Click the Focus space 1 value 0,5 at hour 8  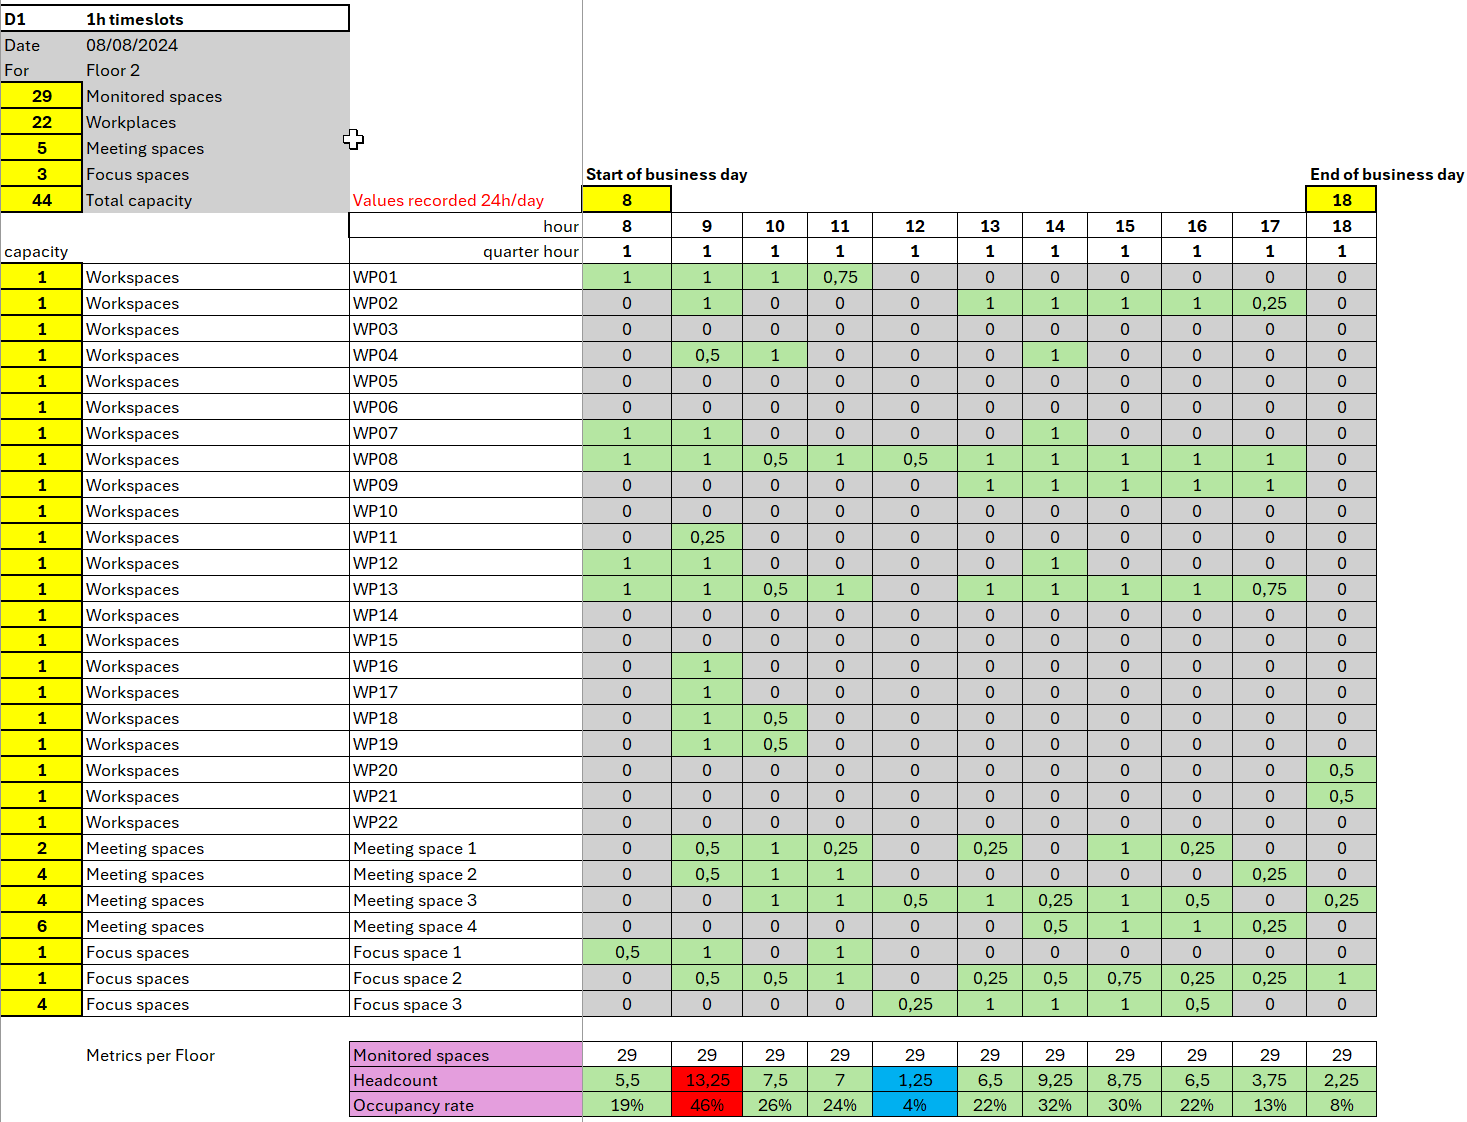click(x=627, y=952)
